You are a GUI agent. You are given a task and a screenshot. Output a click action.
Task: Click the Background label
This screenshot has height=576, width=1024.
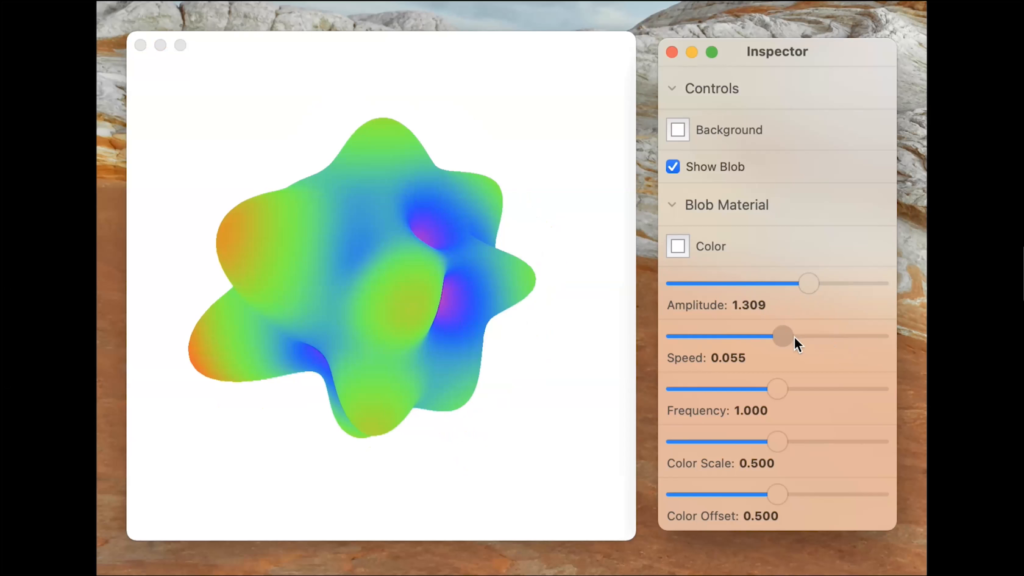[x=729, y=130]
